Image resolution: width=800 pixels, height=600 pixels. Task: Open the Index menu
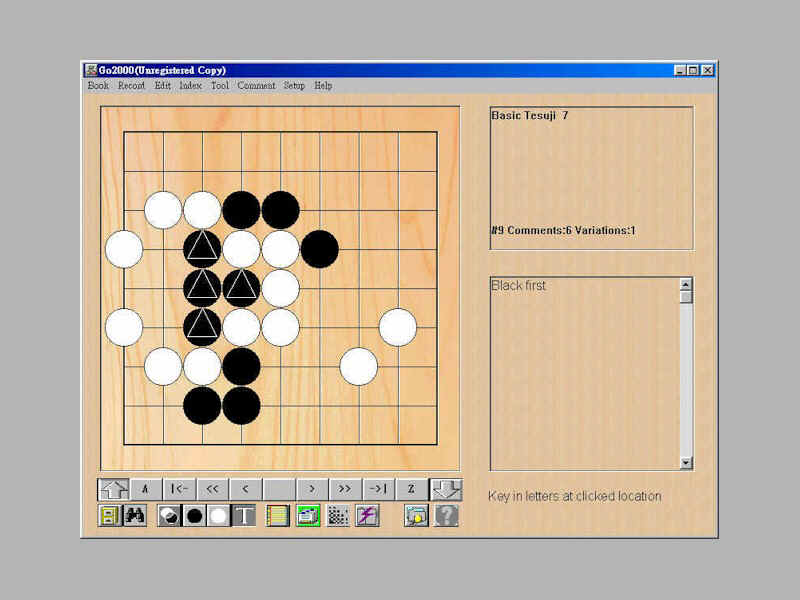(x=191, y=86)
